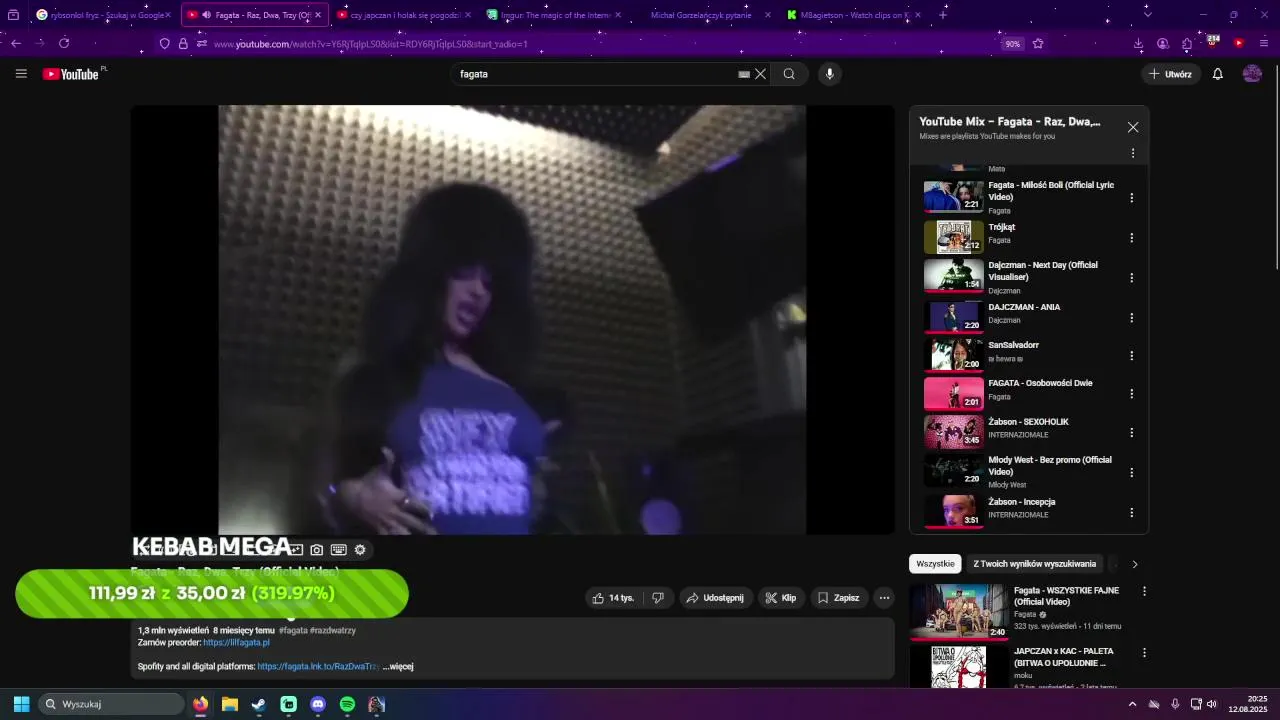
Task: Switch to the Imgur tab
Action: [x=553, y=15]
